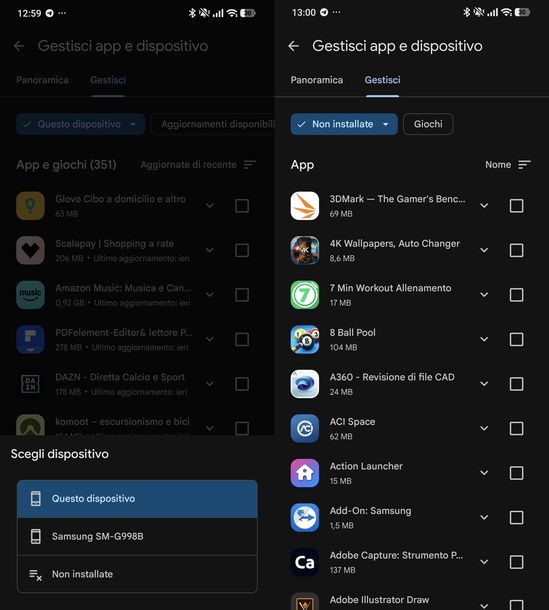Image resolution: width=549 pixels, height=610 pixels.
Task: Tap the PDFelement icon in left screen
Action: click(30, 339)
